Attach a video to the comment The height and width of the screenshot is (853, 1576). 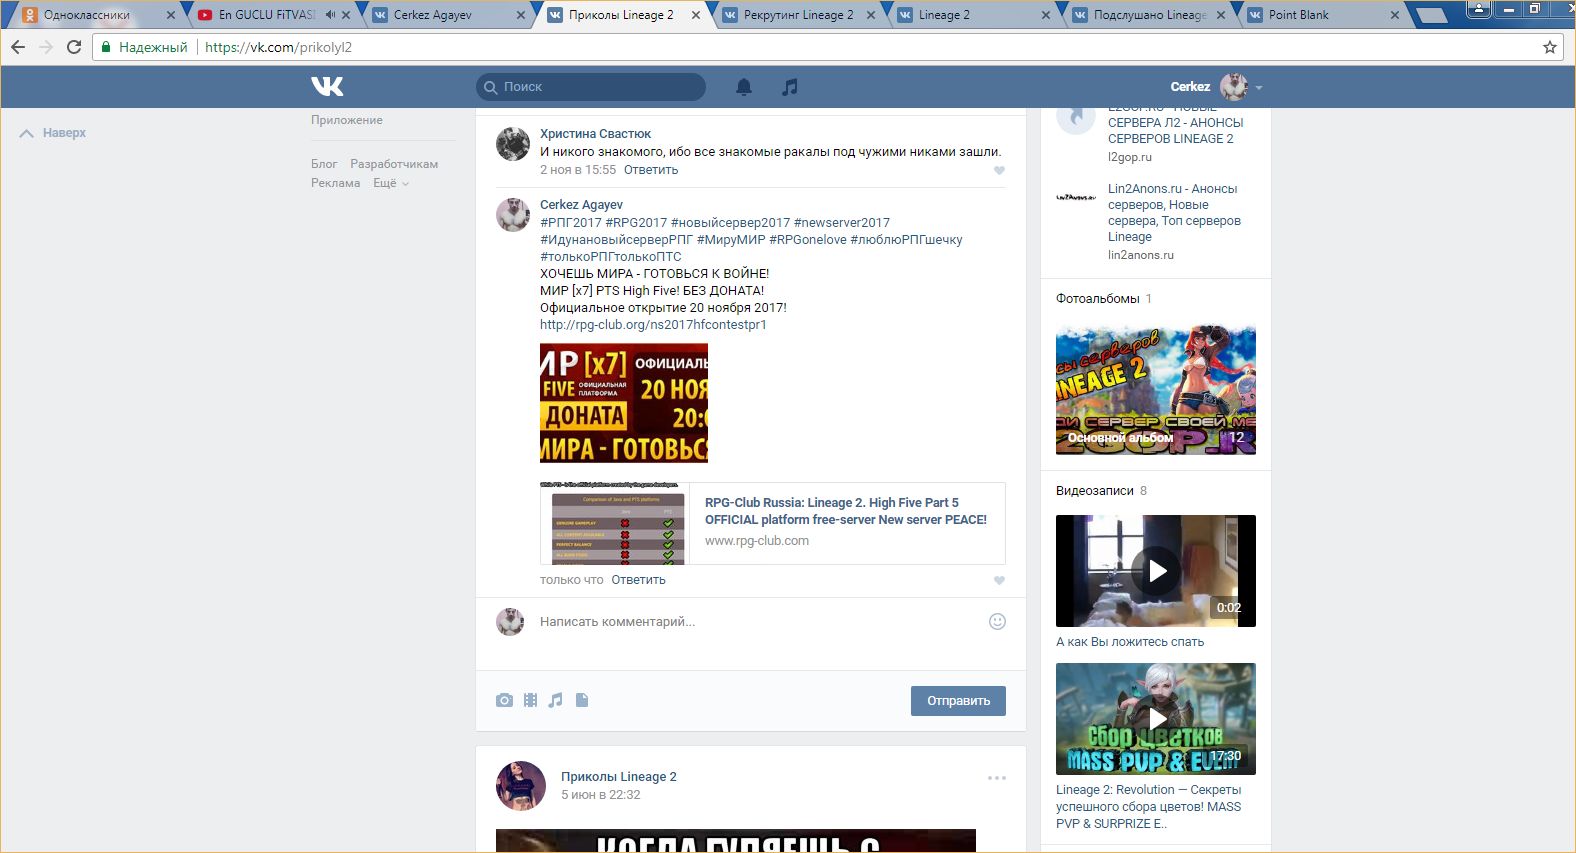pos(530,700)
